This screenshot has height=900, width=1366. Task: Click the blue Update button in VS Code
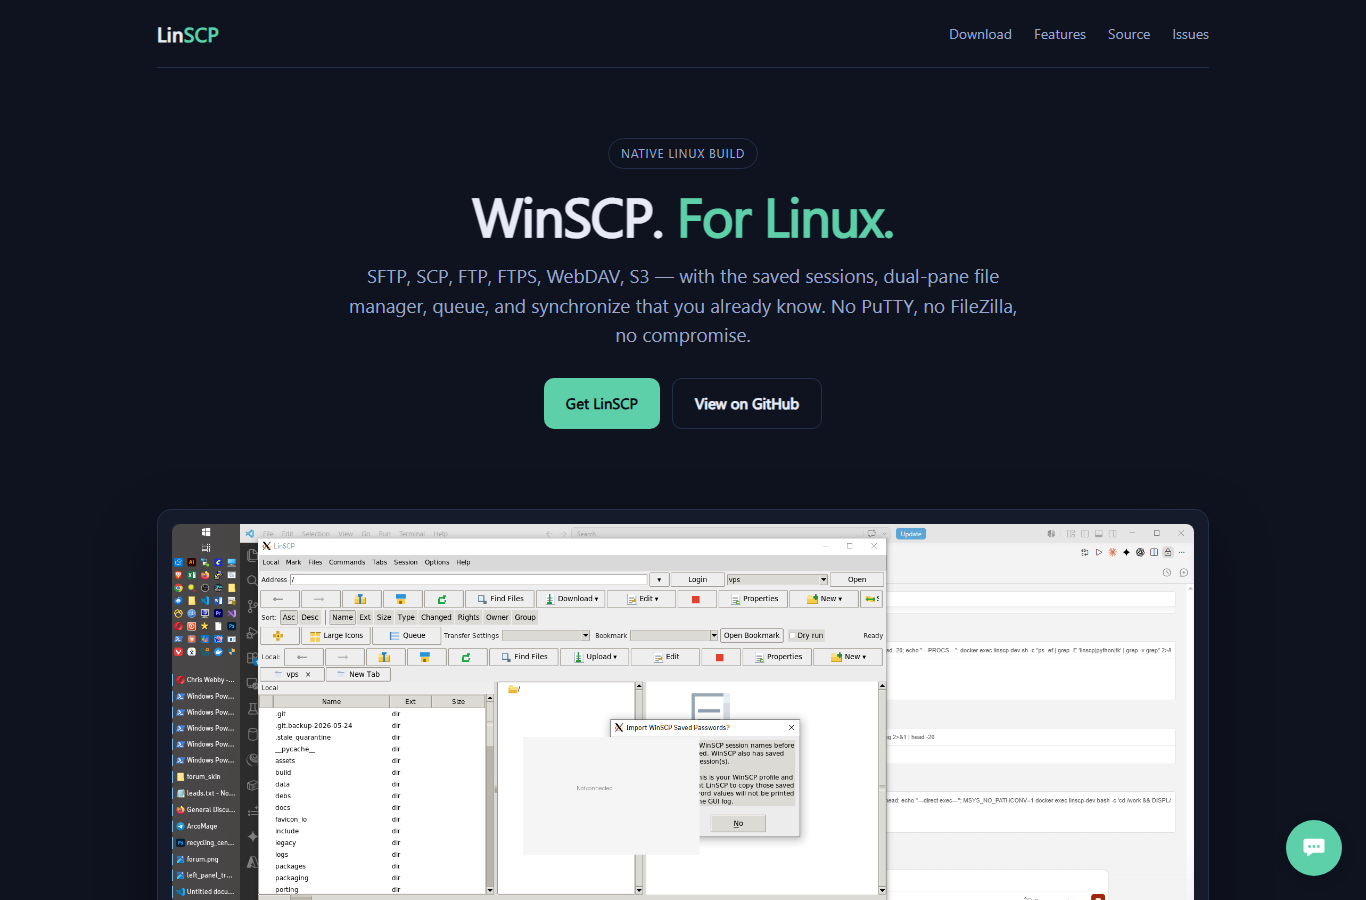tap(911, 534)
